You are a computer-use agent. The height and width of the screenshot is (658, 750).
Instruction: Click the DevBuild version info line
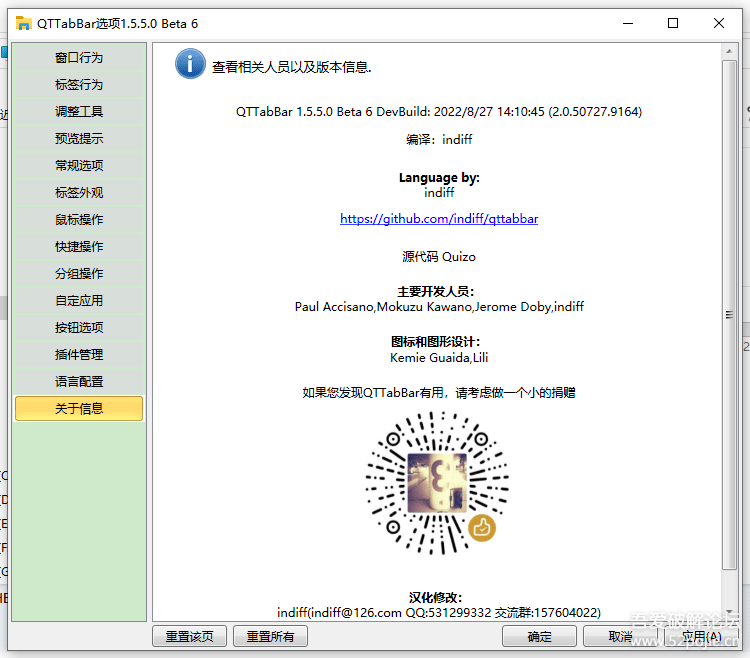[x=439, y=112]
